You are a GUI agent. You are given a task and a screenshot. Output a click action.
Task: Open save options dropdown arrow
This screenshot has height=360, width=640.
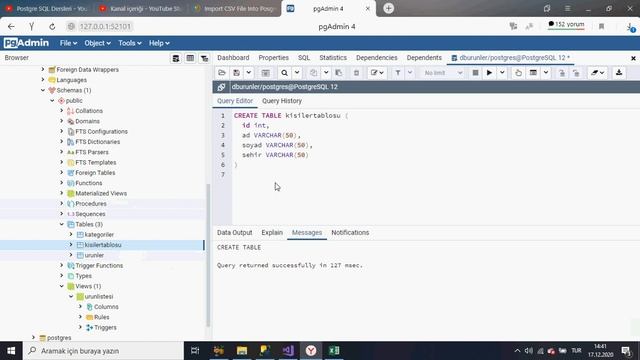click(x=248, y=73)
